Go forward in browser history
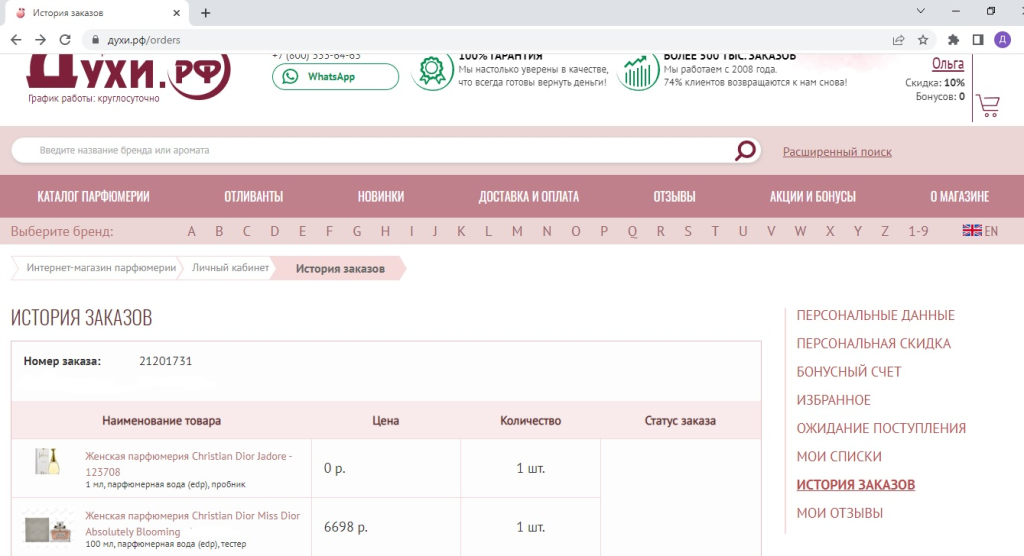Viewport: 1024px width, 556px height. [40, 40]
